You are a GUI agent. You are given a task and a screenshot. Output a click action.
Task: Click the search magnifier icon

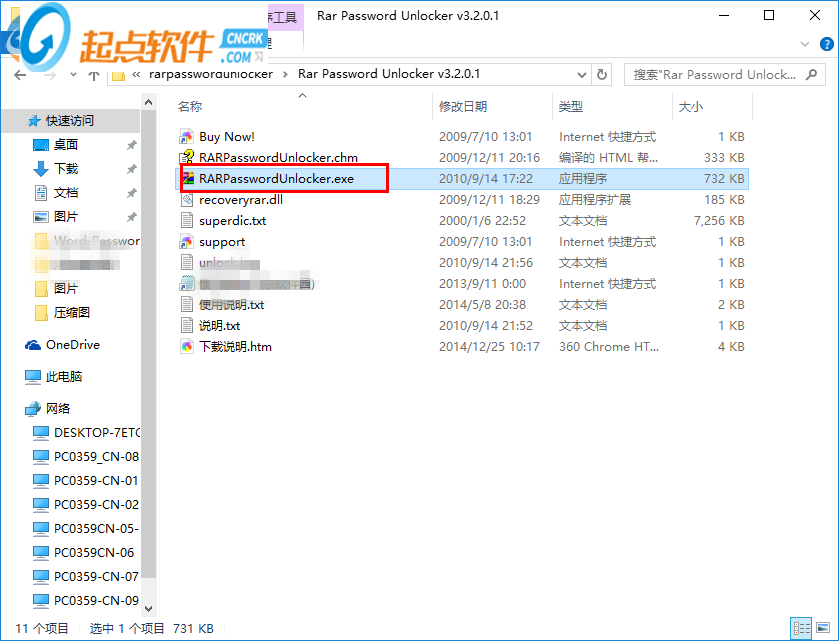(811, 74)
